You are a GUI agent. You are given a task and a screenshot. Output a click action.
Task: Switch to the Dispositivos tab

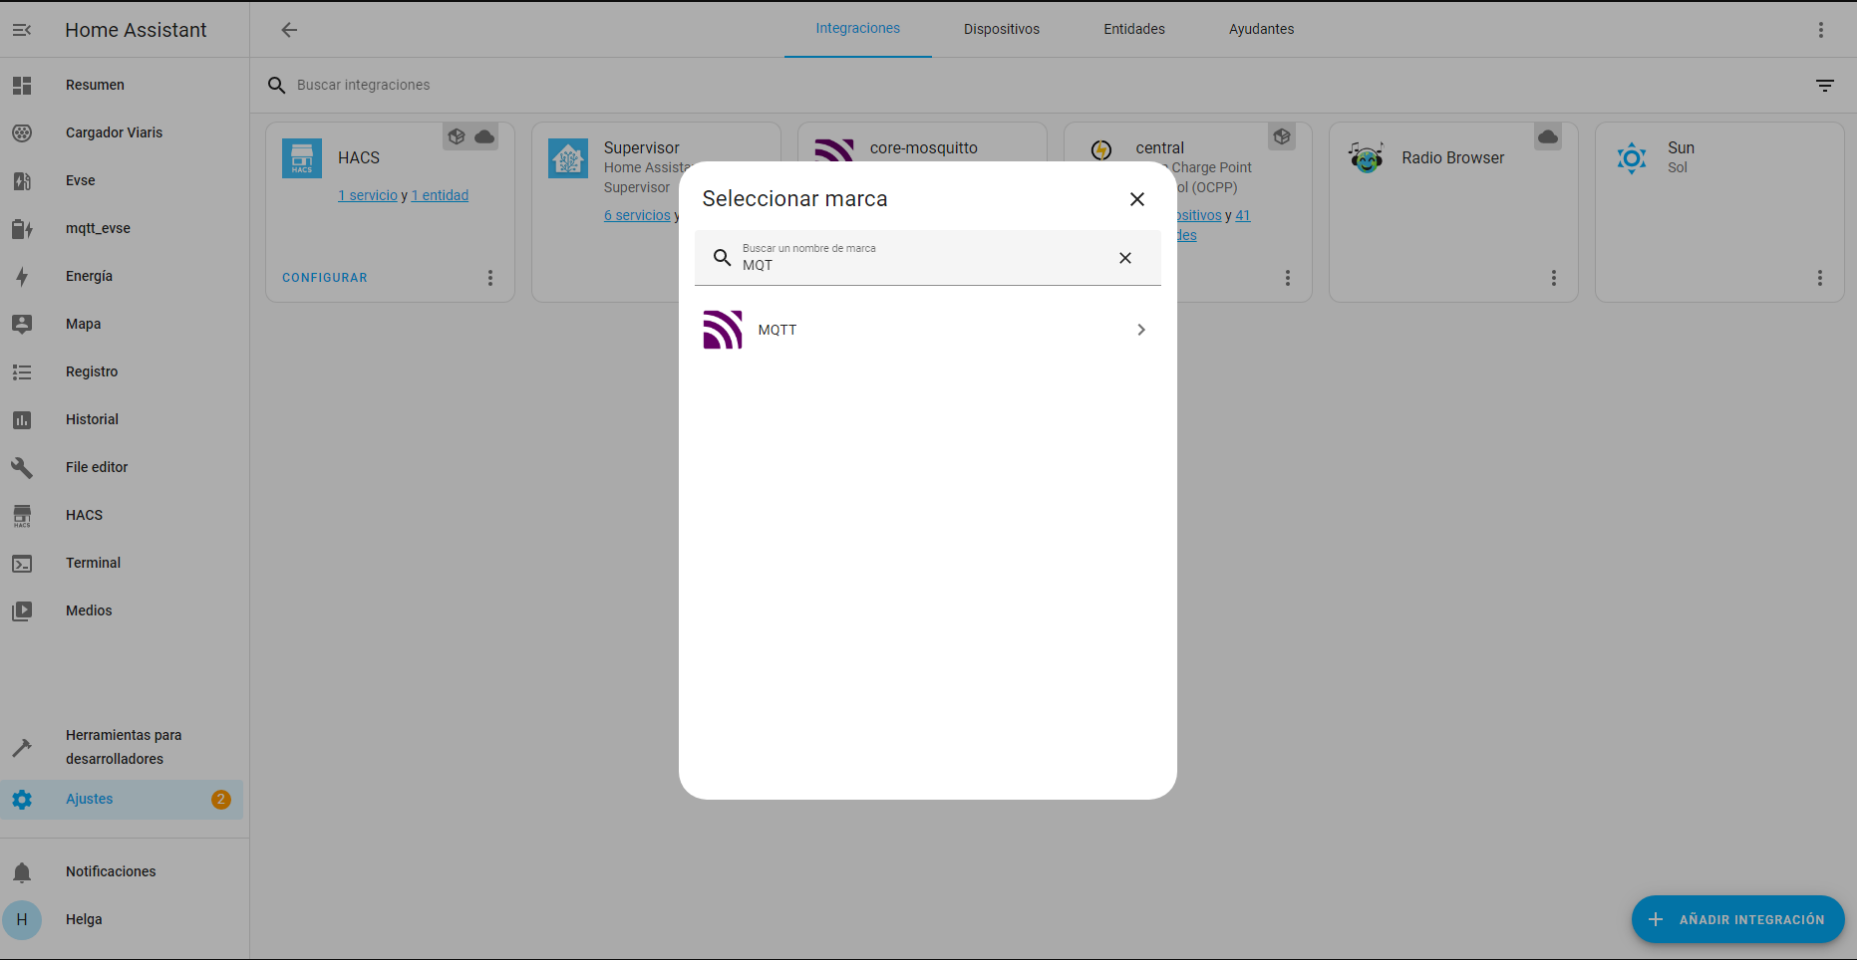coord(1002,29)
